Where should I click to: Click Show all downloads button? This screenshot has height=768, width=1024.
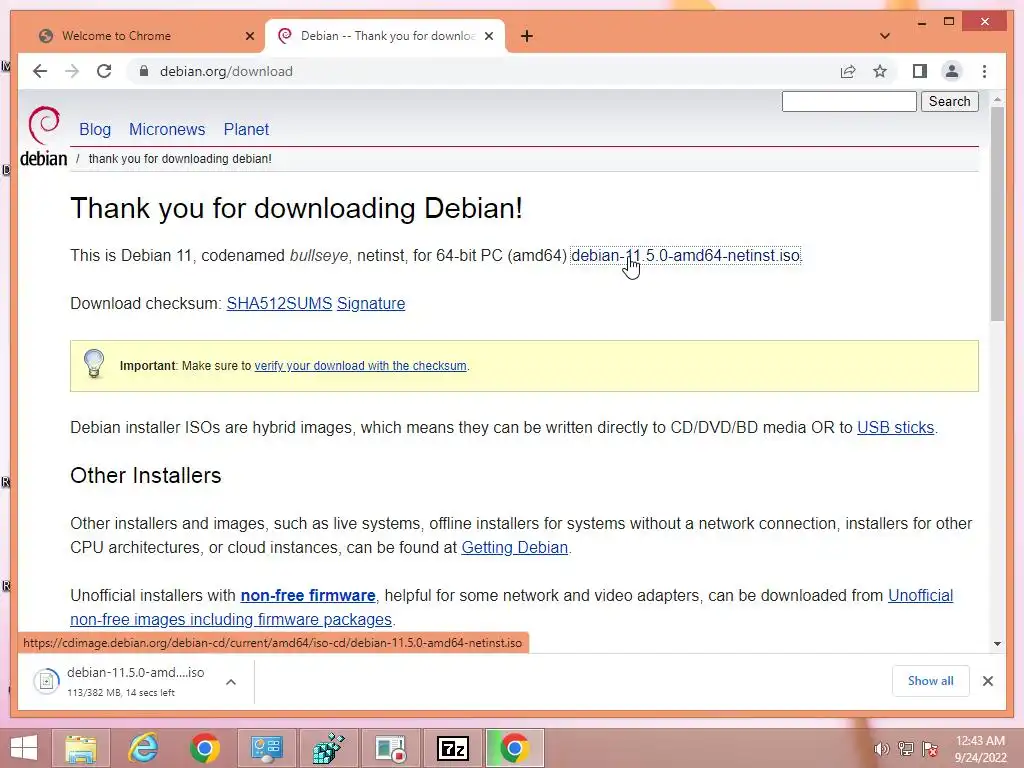click(931, 681)
